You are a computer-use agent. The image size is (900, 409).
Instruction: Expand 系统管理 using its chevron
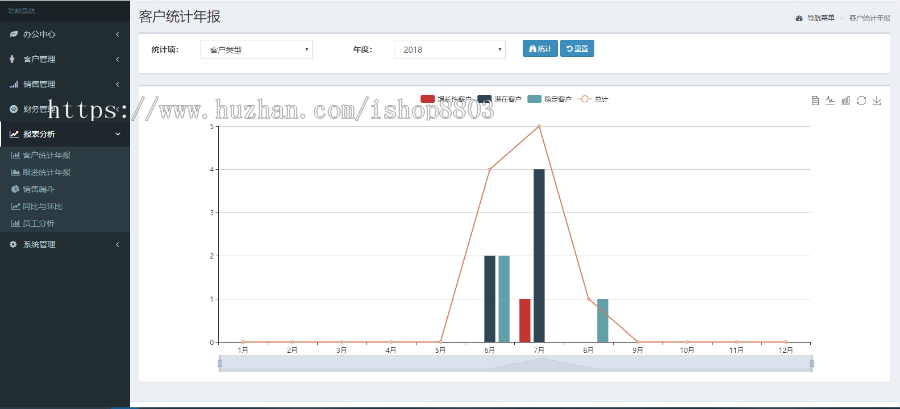(x=117, y=244)
